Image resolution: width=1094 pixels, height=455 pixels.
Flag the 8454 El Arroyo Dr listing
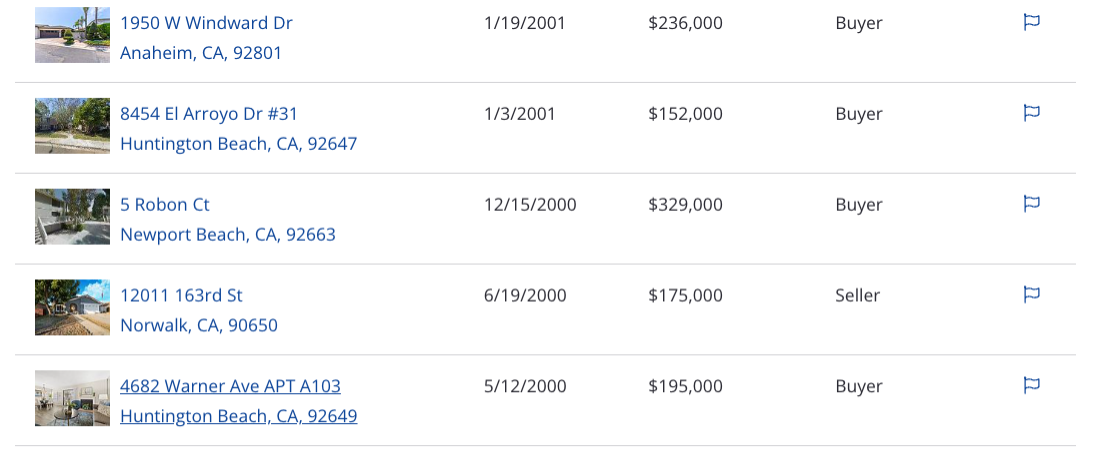(1031, 113)
